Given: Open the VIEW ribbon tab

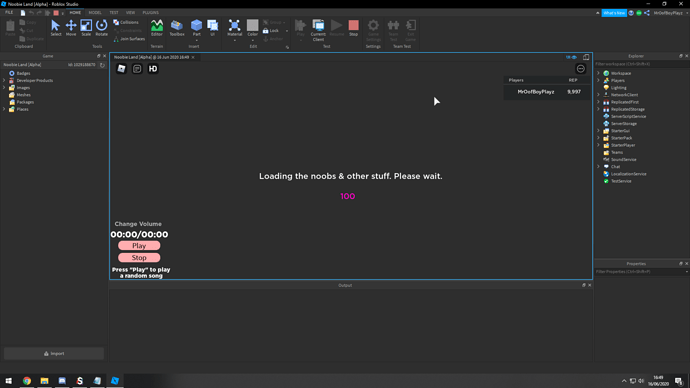Looking at the screenshot, I should coord(130,13).
